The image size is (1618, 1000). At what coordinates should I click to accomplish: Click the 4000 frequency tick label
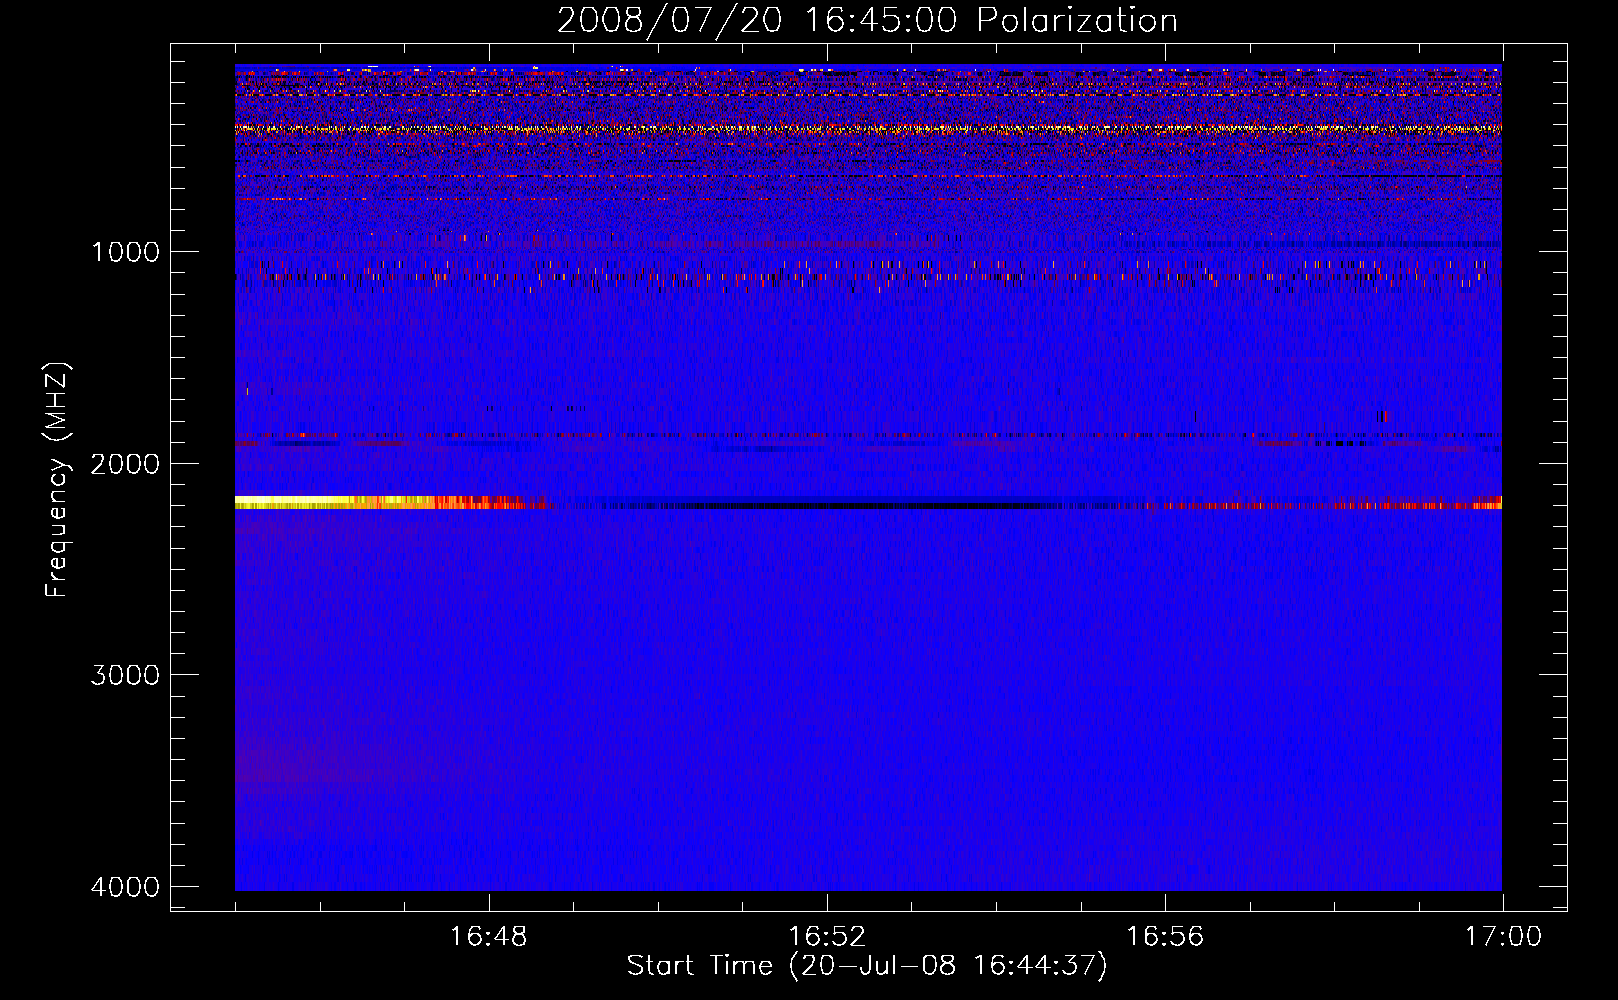[125, 886]
